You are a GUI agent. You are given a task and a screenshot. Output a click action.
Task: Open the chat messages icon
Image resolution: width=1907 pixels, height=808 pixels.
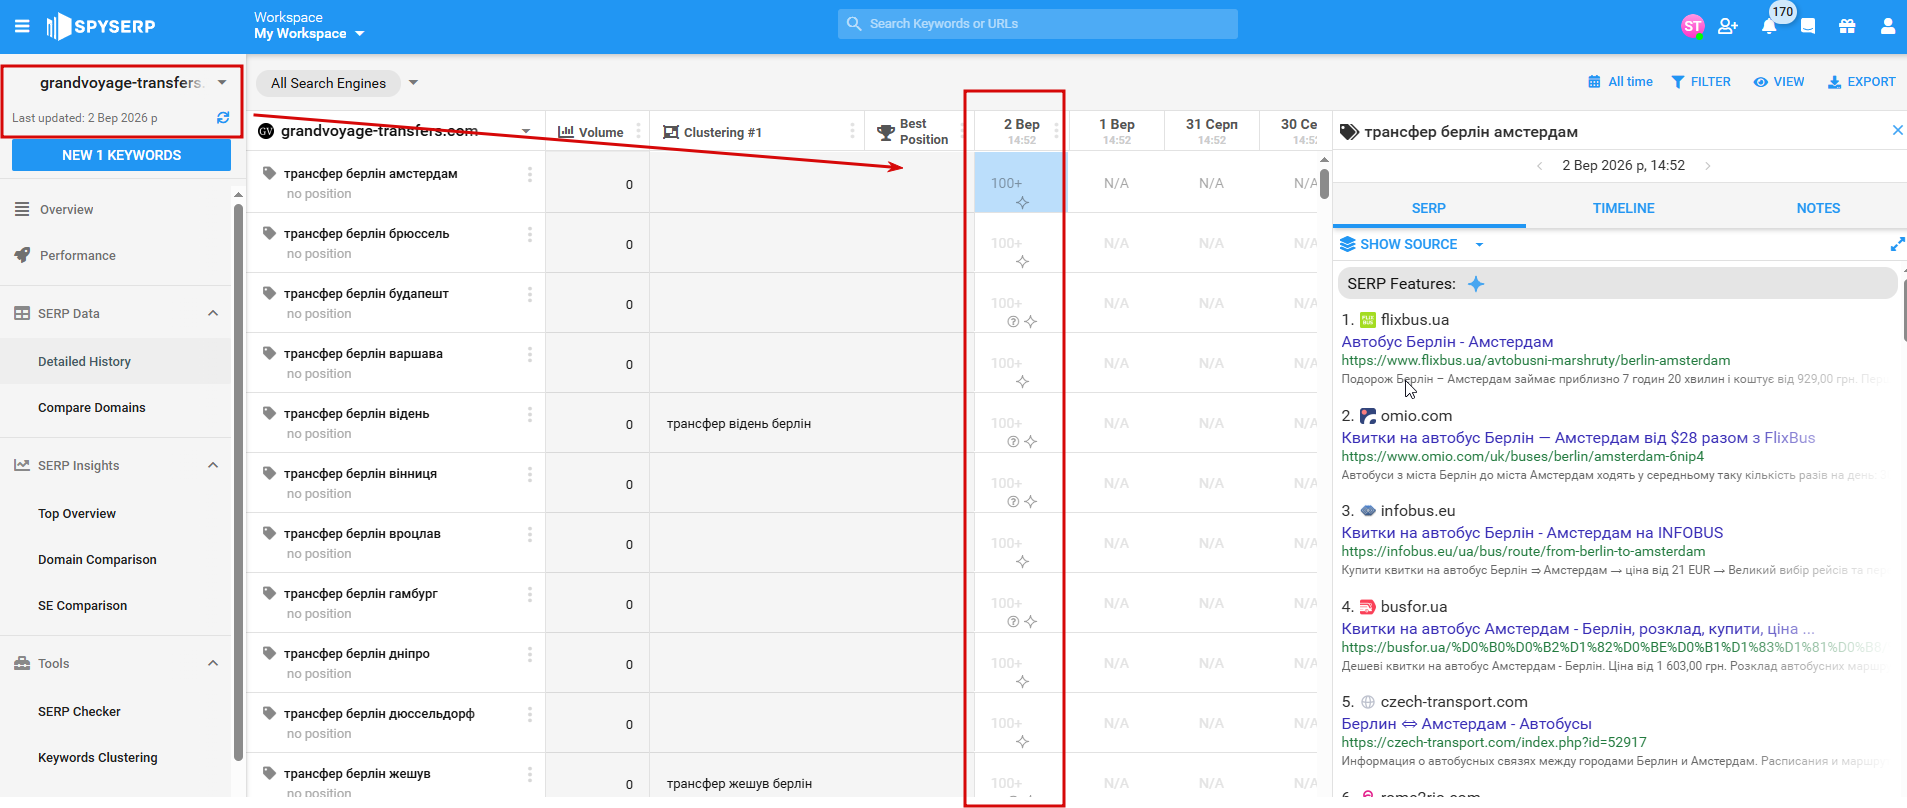coord(1808,26)
